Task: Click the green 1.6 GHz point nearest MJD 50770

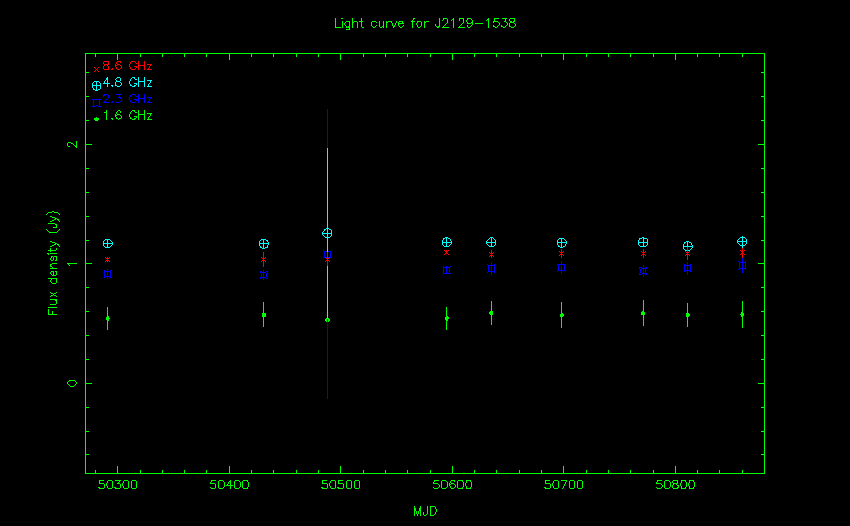Action: pos(643,313)
